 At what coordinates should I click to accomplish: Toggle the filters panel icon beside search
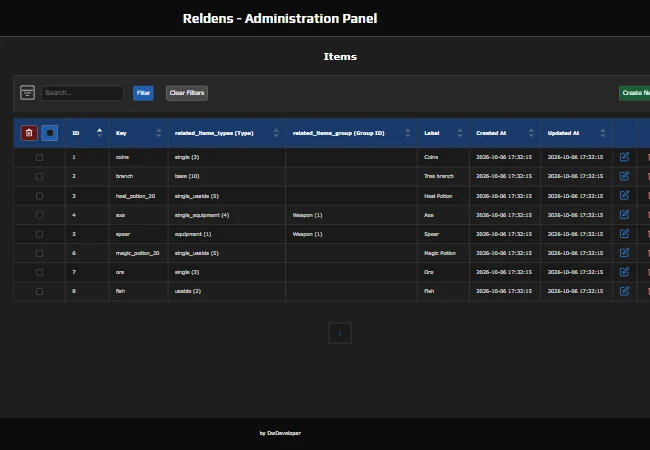click(x=27, y=92)
